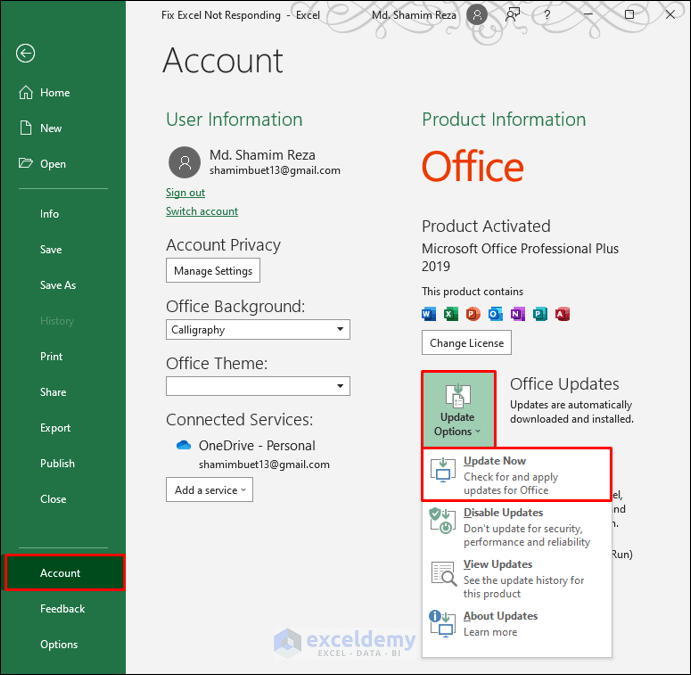This screenshot has height=675, width=691.
Task: Click the OneDrive cloud icon
Action: [x=183, y=445]
